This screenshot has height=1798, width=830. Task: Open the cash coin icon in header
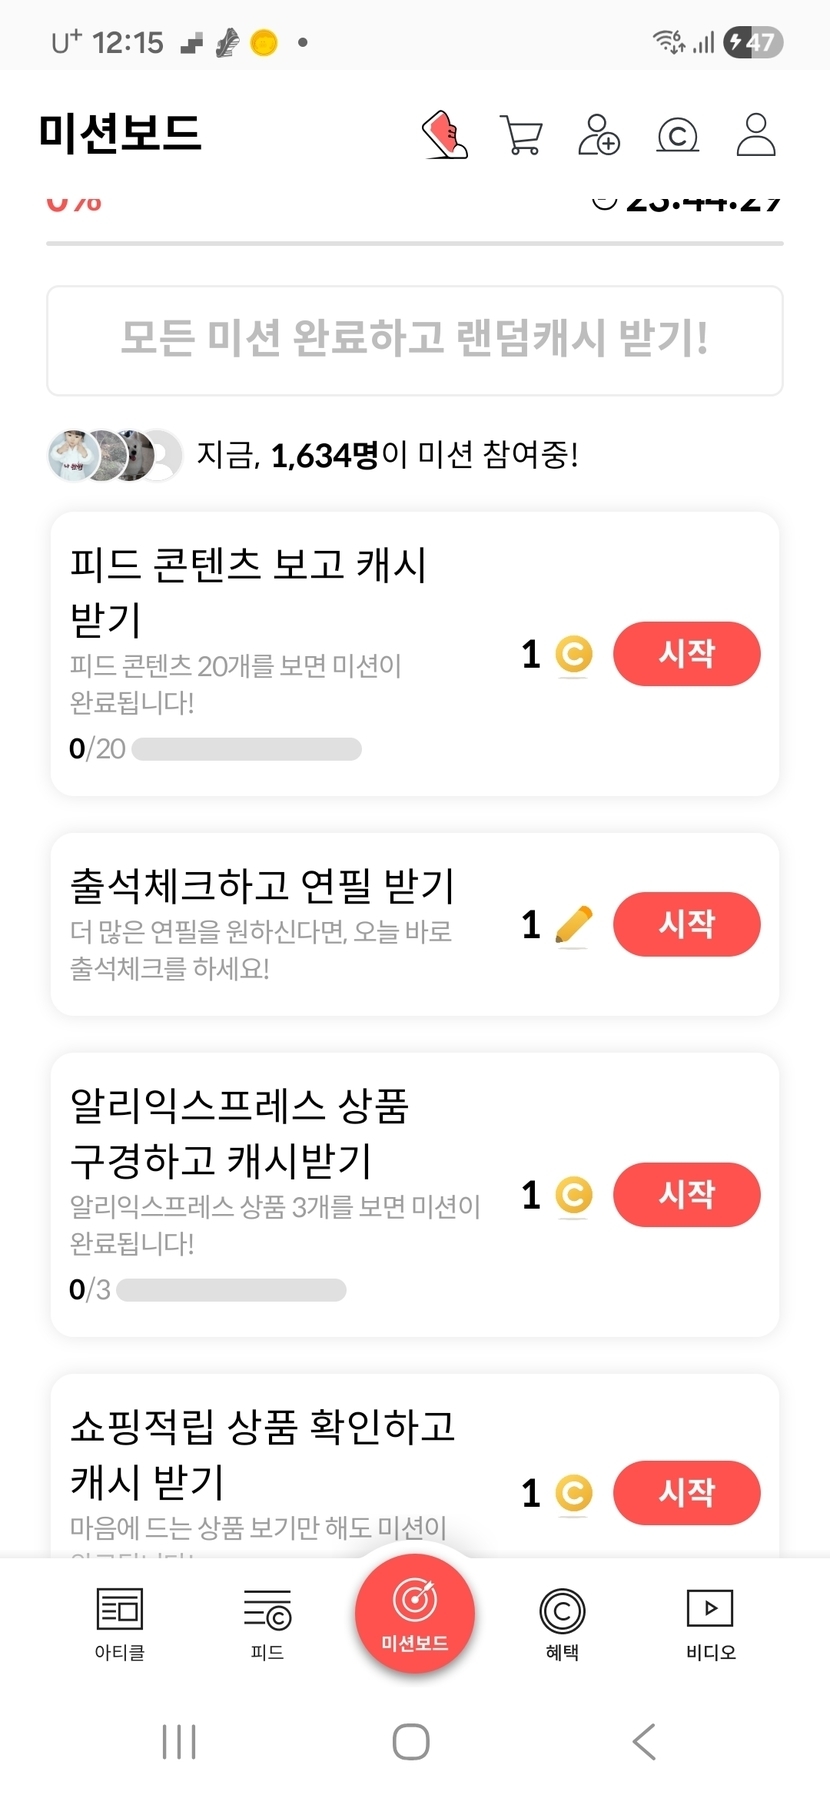[x=677, y=134]
